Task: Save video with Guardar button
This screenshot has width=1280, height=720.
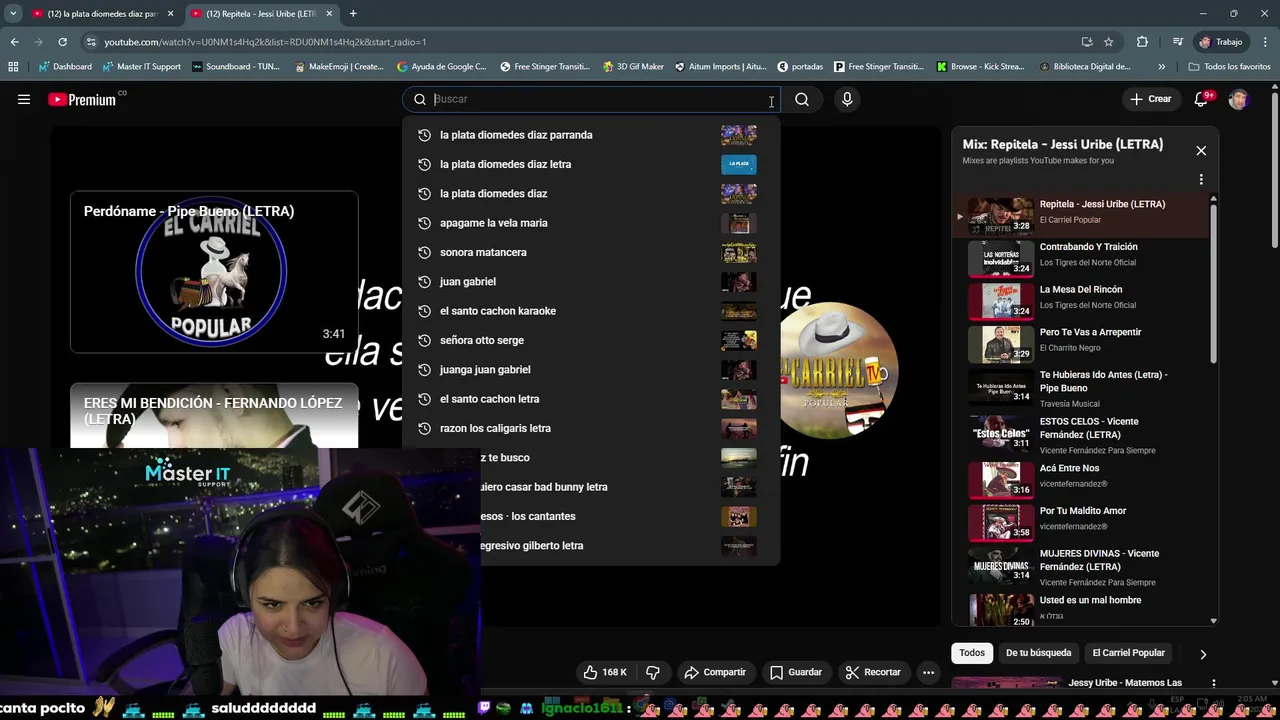Action: (796, 672)
